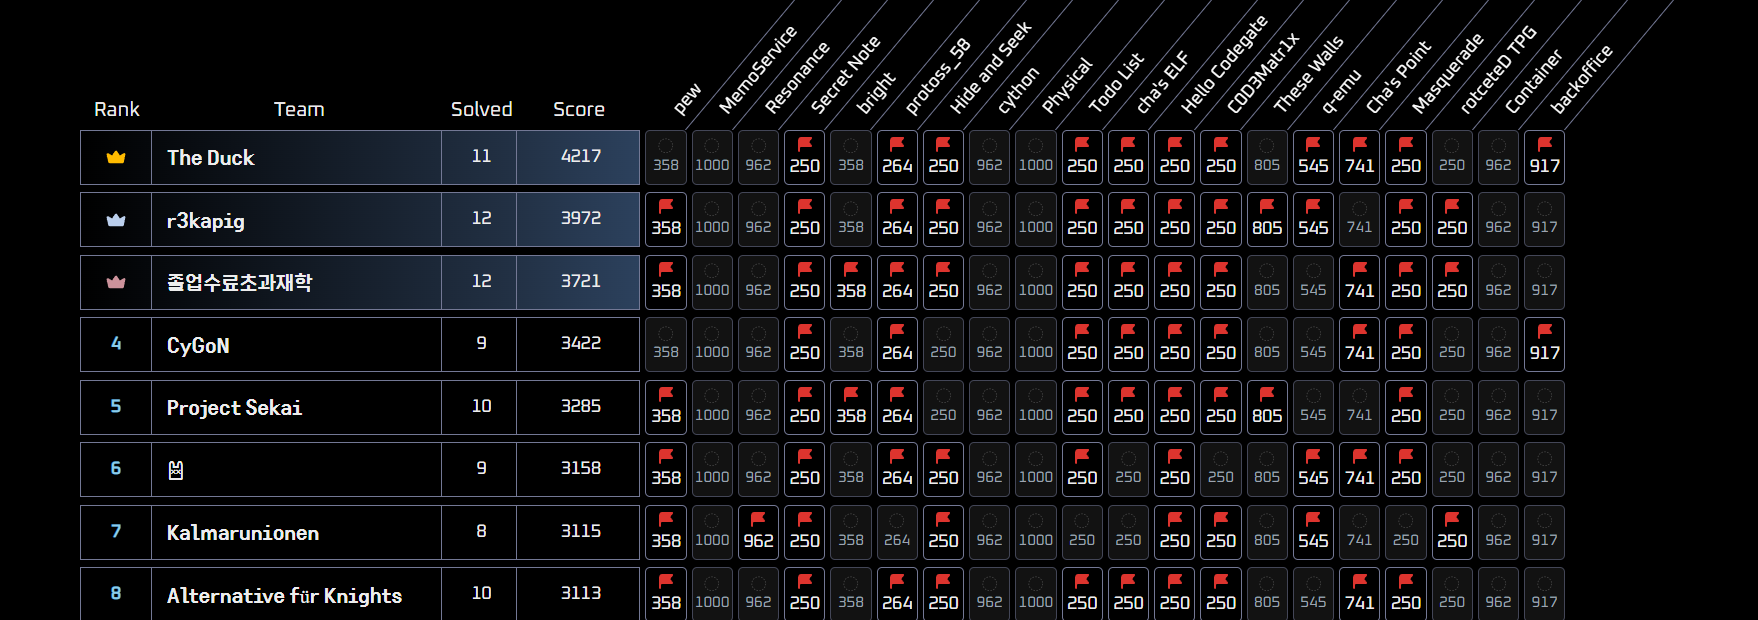Click The Duck's unsolved MemoService 1000 cell
The height and width of the screenshot is (620, 1758).
(712, 157)
